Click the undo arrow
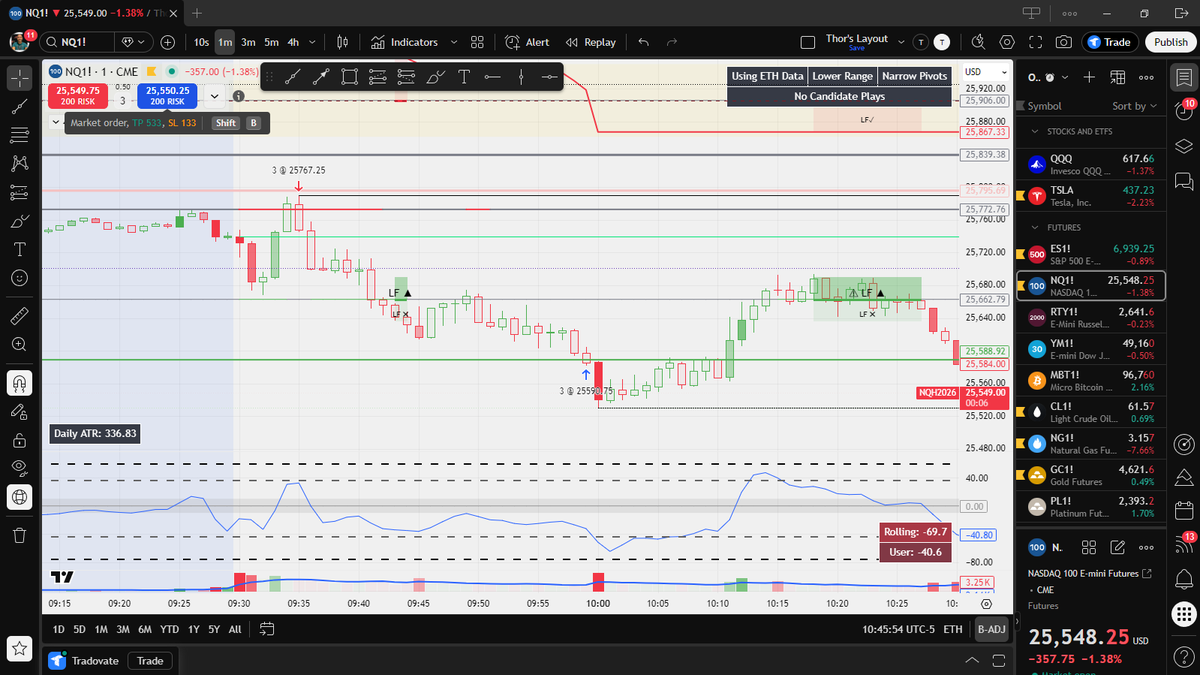 [x=643, y=42]
